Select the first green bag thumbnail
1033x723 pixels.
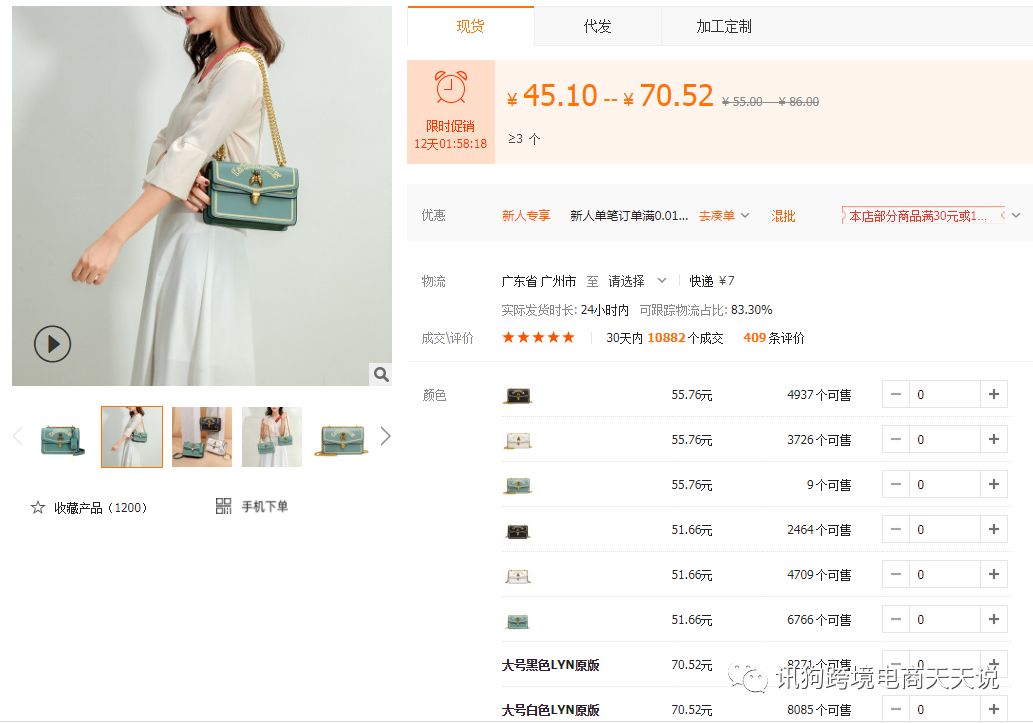tap(62, 438)
